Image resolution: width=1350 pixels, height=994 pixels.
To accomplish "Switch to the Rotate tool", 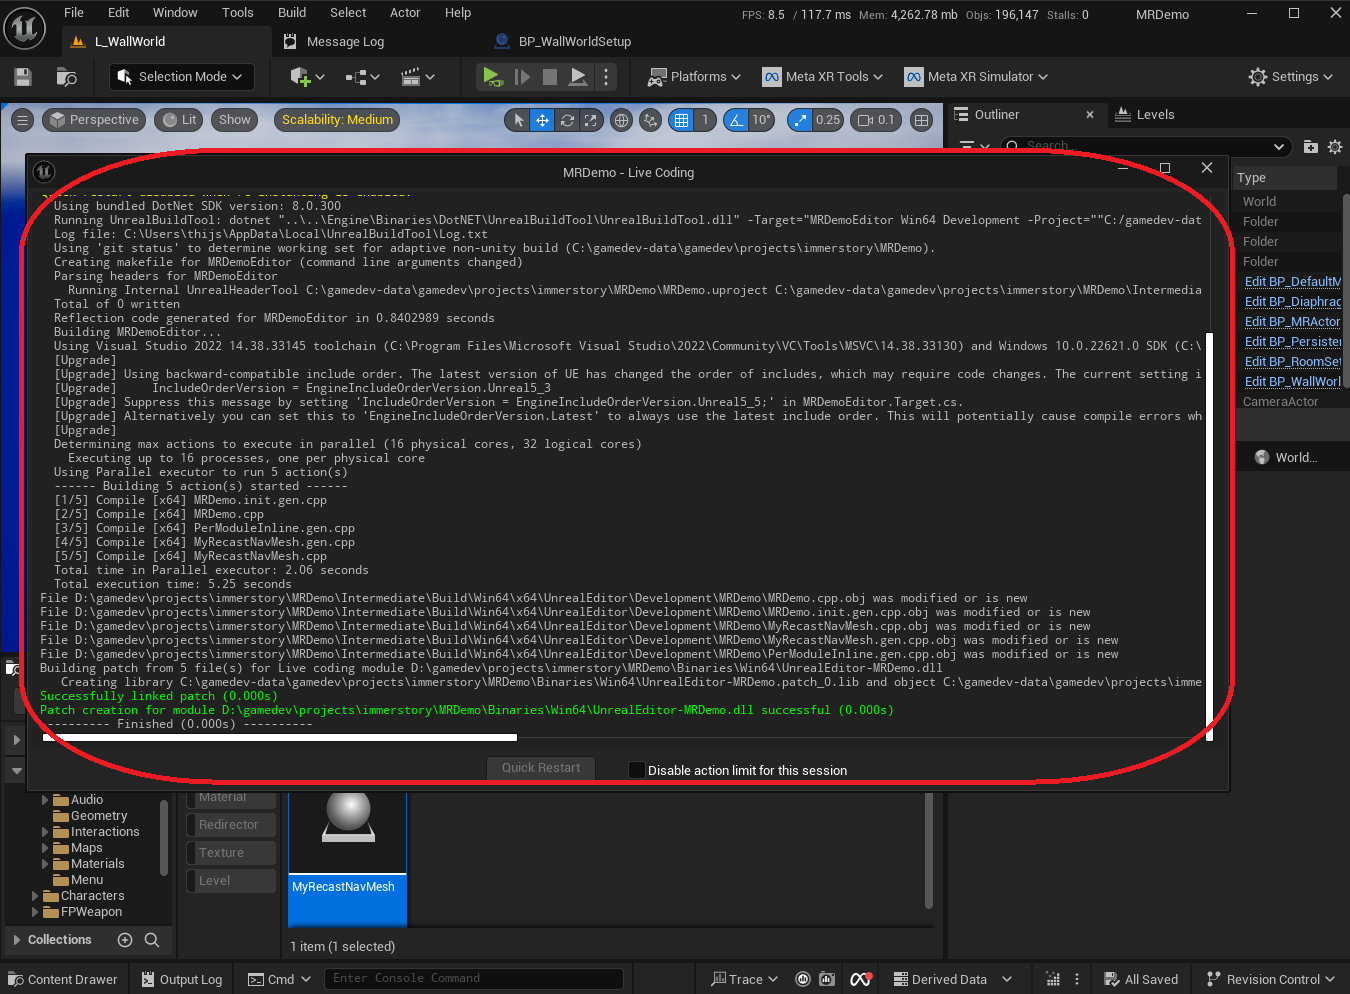I will coord(567,119).
